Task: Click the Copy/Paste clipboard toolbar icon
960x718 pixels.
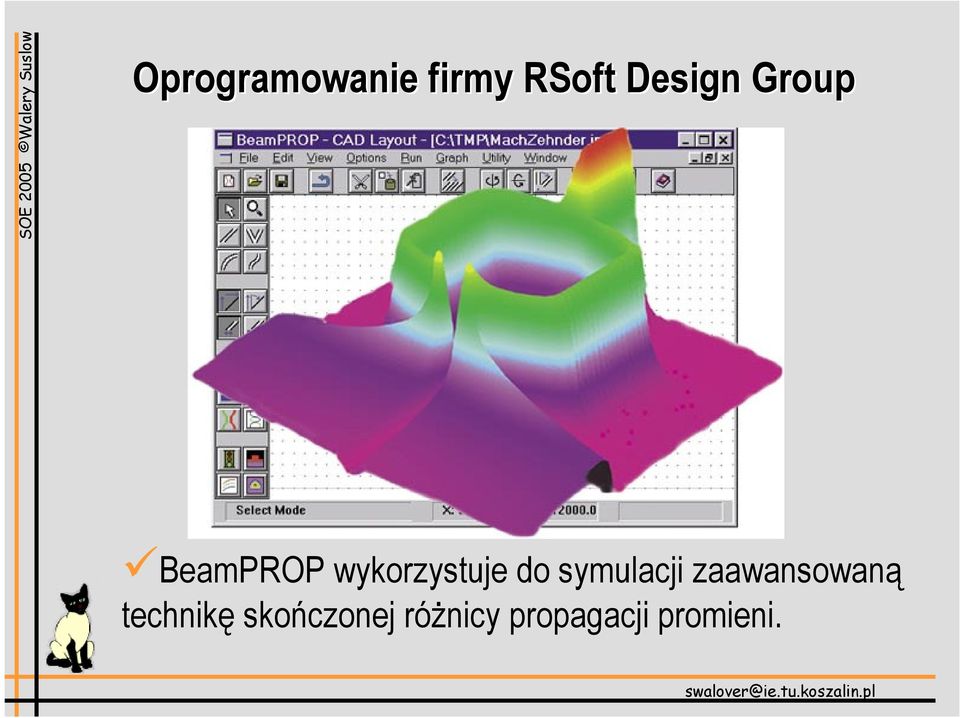Action: [386, 181]
